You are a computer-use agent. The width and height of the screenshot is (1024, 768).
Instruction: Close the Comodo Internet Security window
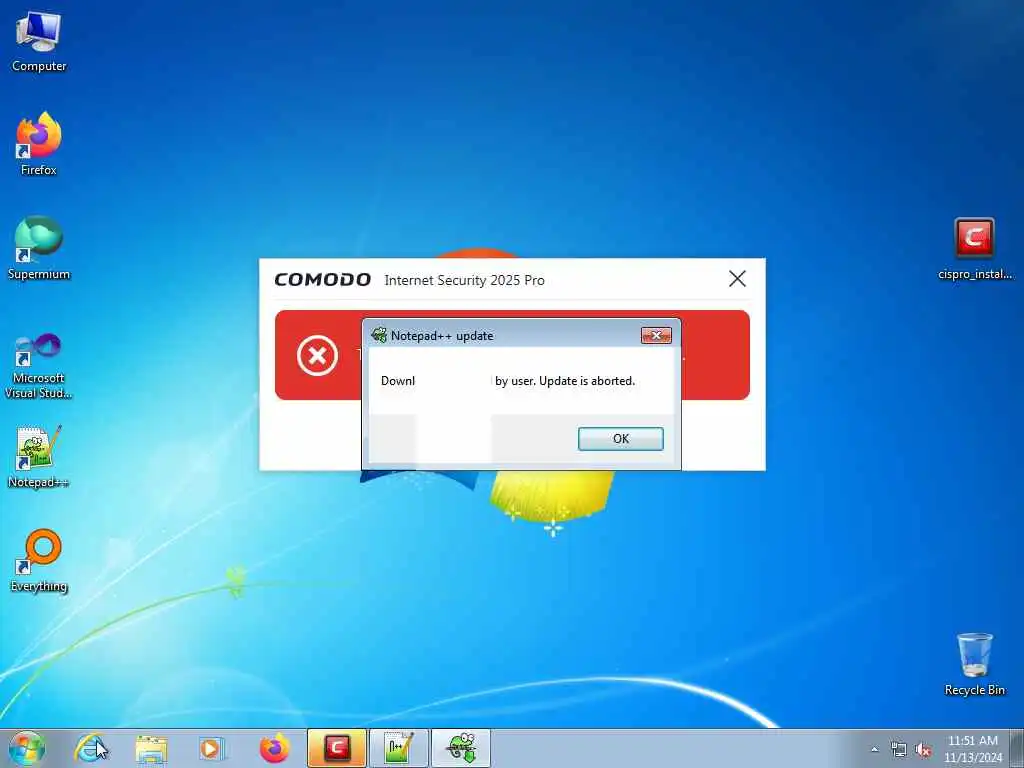click(x=737, y=279)
